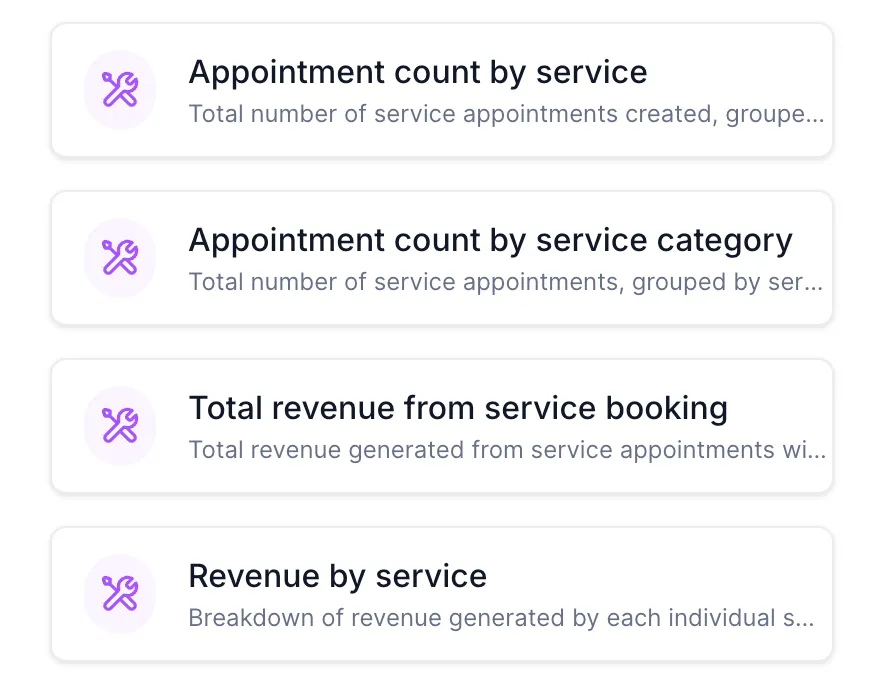
Task: Click the truncated 'groupe...' text in first card
Action: [x=775, y=115]
